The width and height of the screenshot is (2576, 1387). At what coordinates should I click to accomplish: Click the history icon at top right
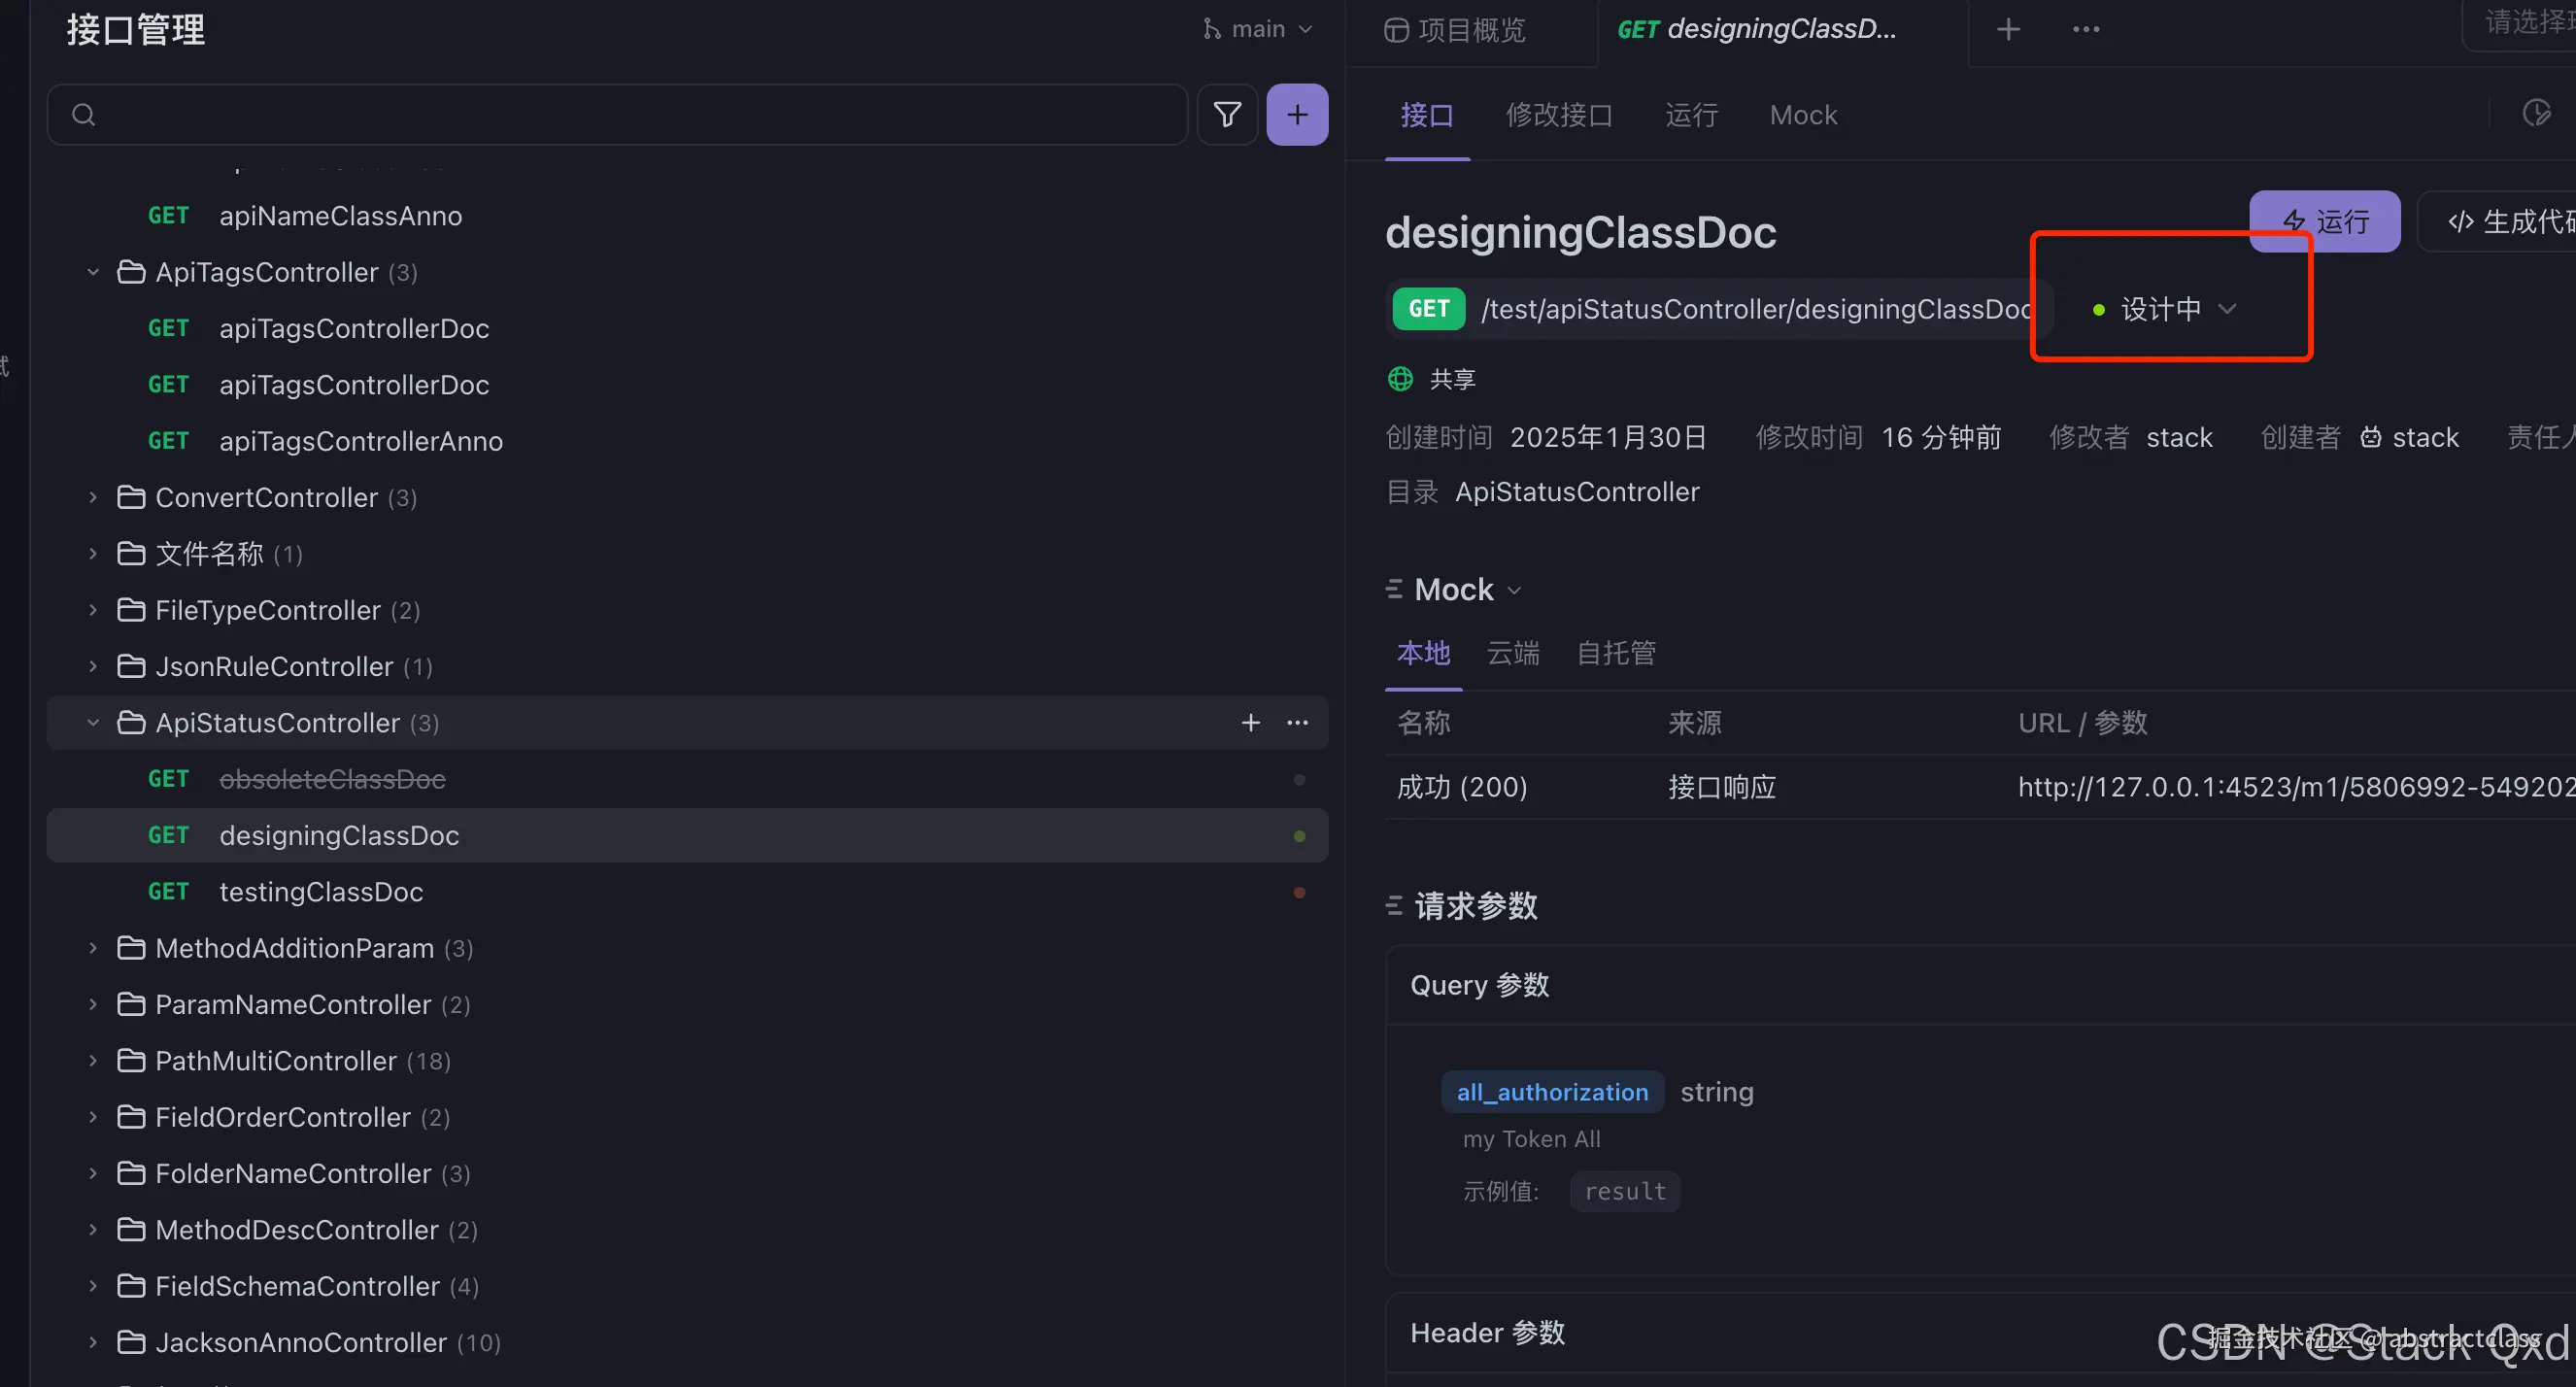(2537, 113)
